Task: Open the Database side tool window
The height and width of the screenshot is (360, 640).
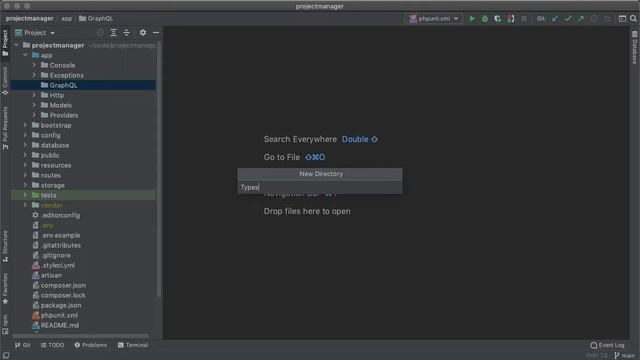Action: (x=635, y=48)
